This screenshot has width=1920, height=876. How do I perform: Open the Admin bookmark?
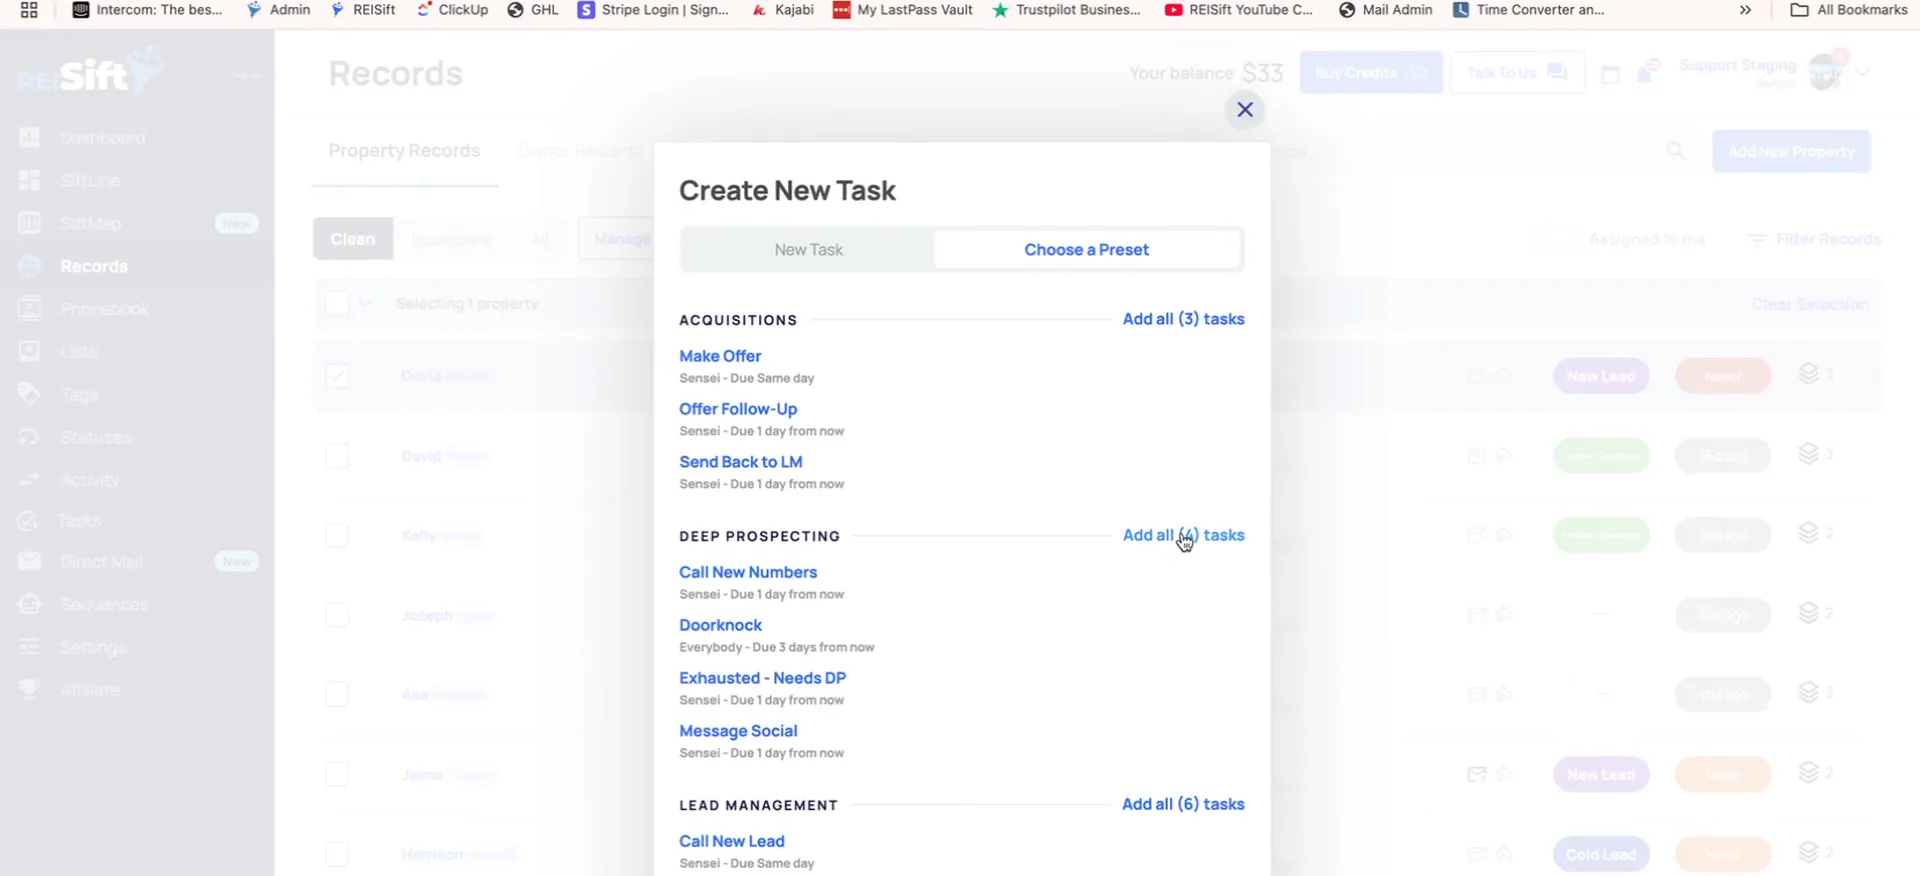tap(278, 10)
